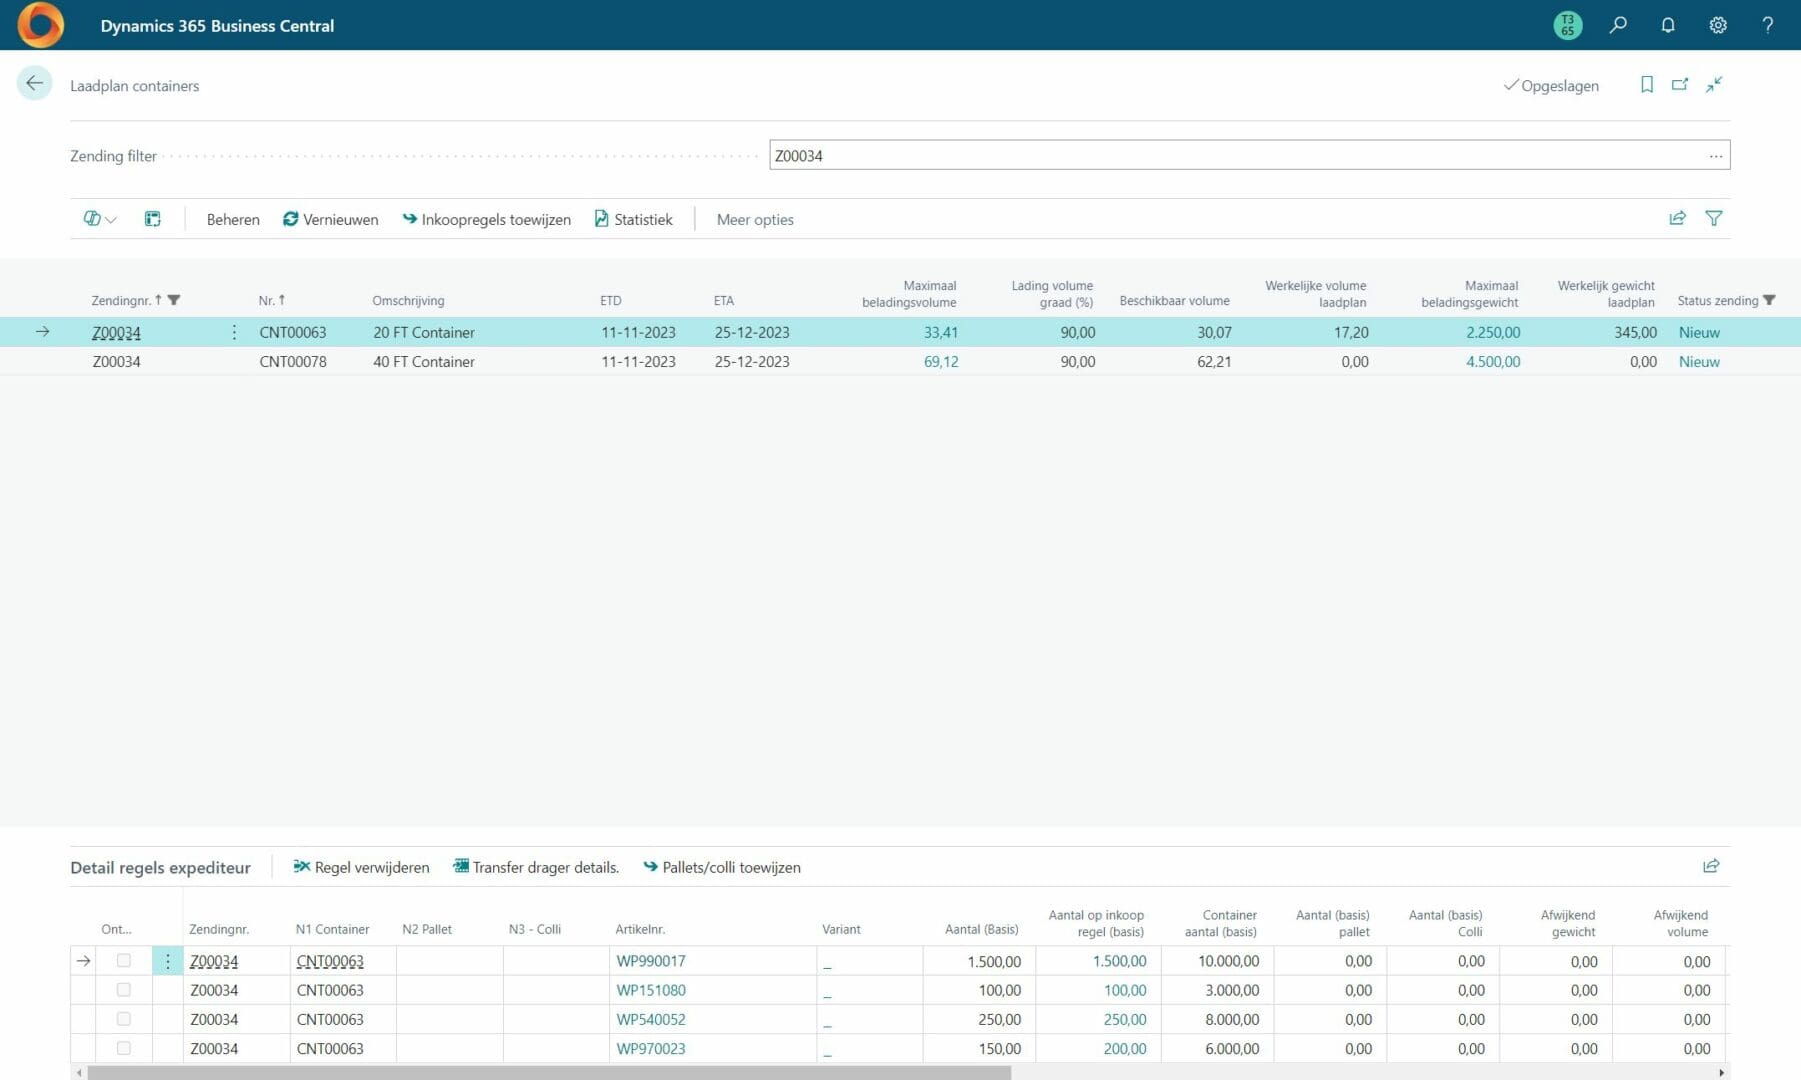Screen dimensions: 1801x1080
Task: Click the back arrow button
Action: pos(34,84)
